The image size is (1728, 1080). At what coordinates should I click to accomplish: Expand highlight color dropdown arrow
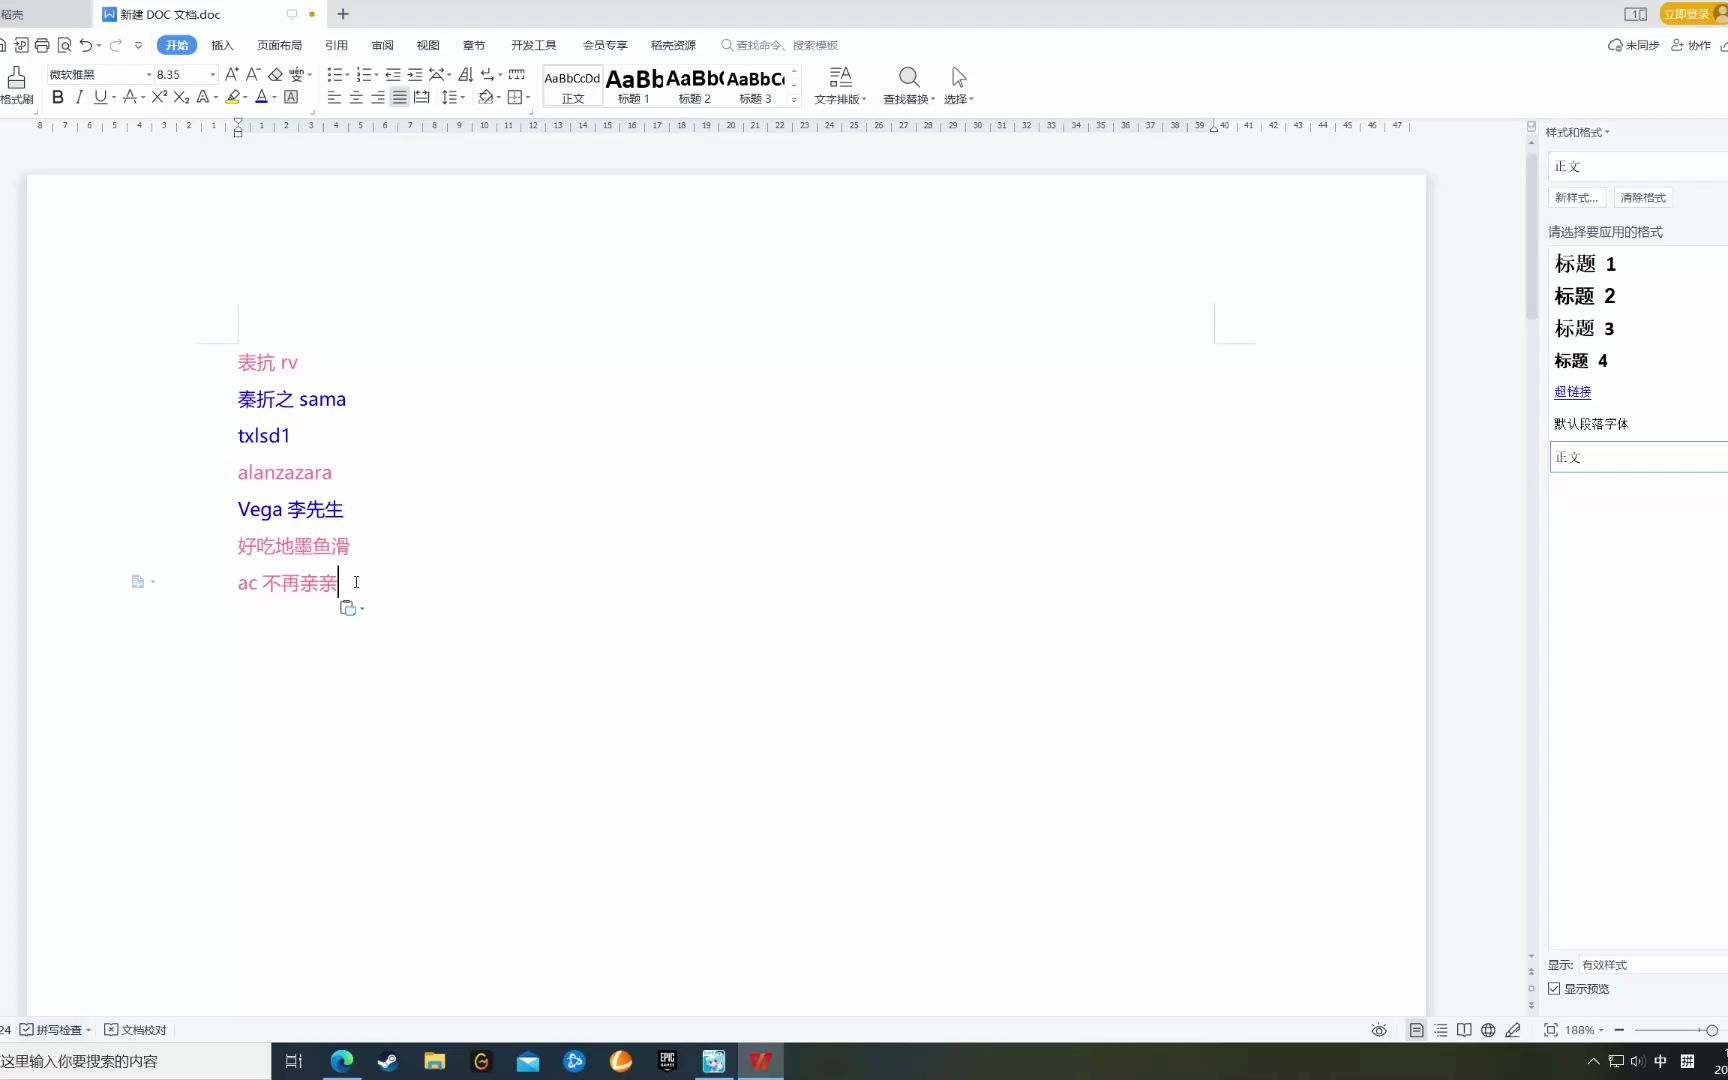click(246, 98)
